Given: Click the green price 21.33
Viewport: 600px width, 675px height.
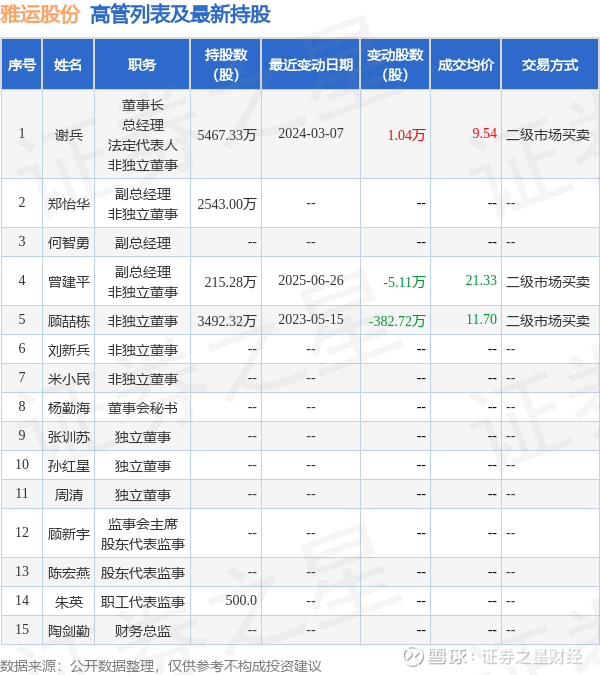Looking at the screenshot, I should [x=481, y=280].
